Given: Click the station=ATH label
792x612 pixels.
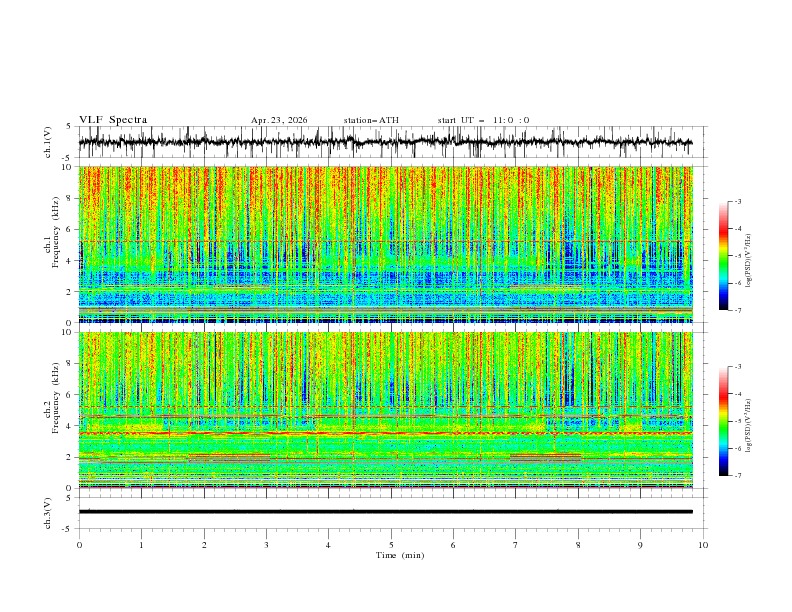Looking at the screenshot, I should [371, 120].
